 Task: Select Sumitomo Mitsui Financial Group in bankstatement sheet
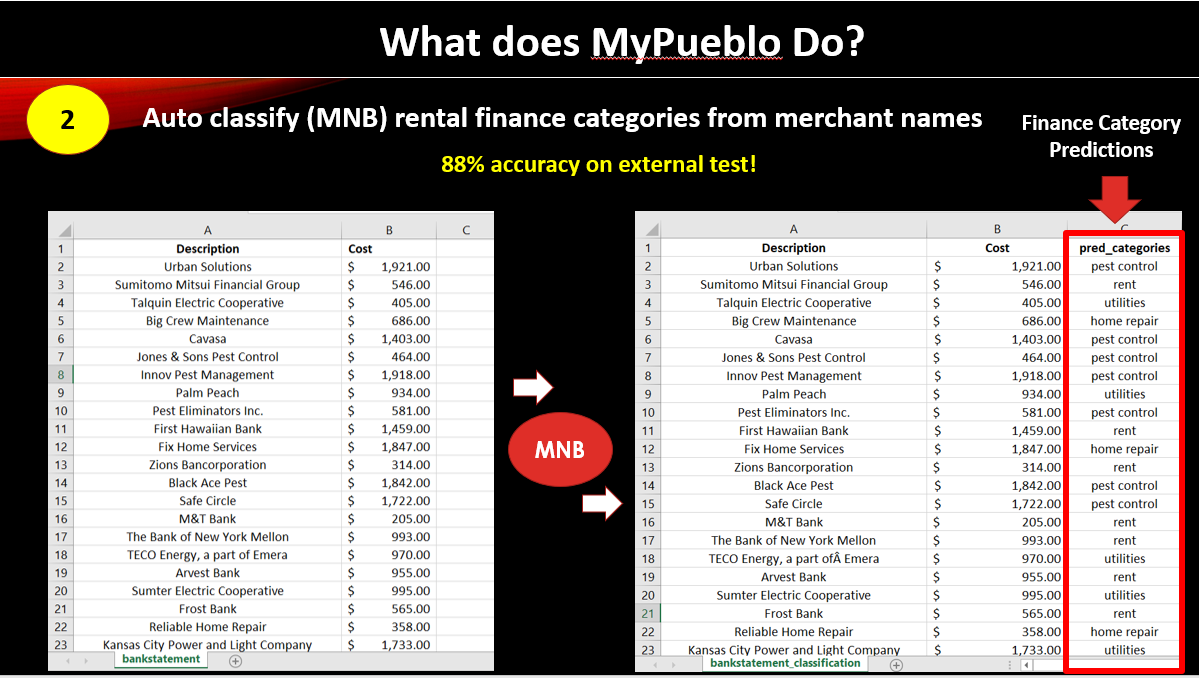207,284
